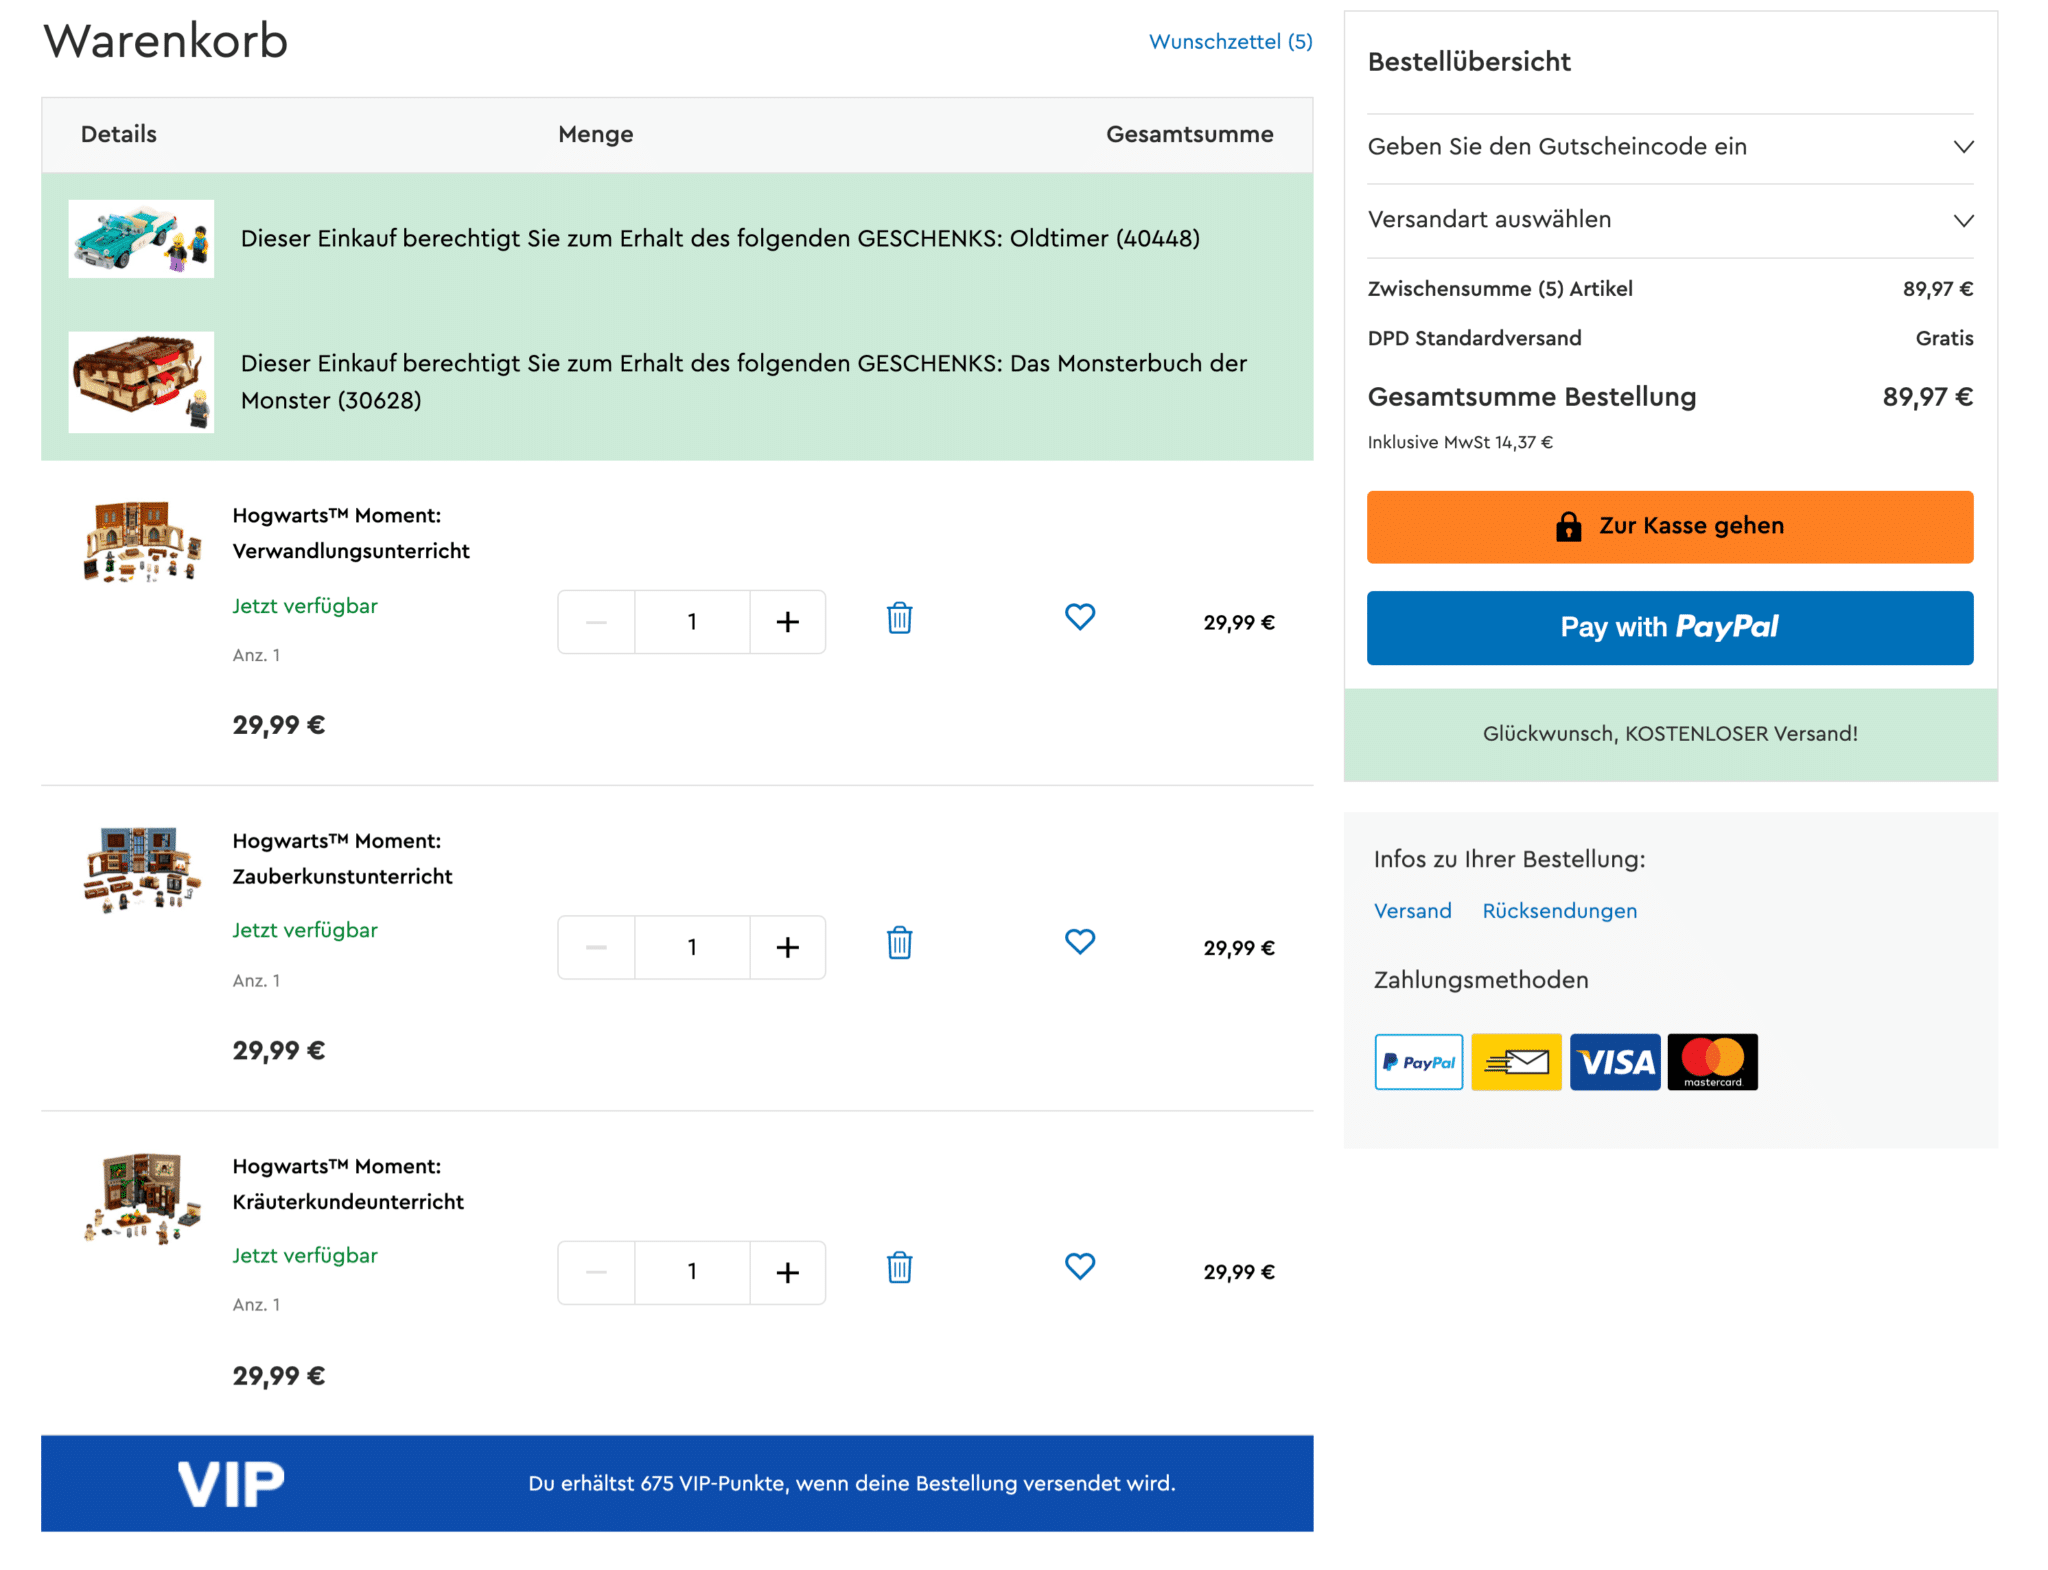Image resolution: width=2048 pixels, height=1570 pixels.
Task: Add Kräuterkundeunterricht to wishlist via heart
Action: point(1080,1267)
